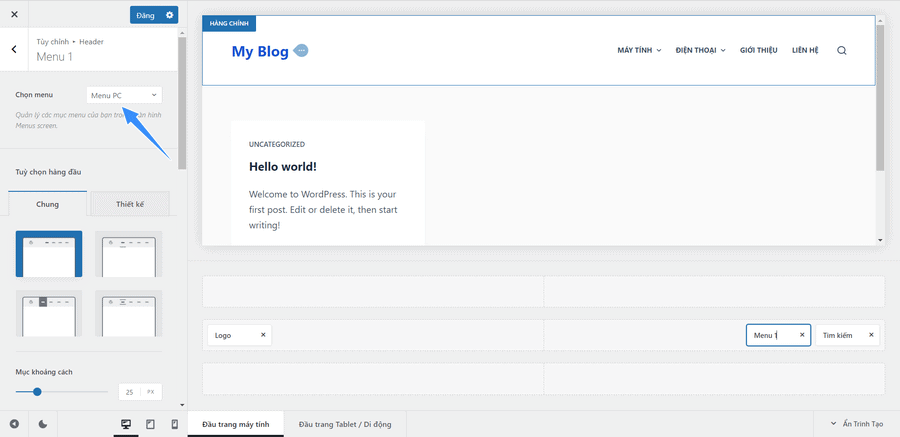
Task: Go back with the left chevron arrow
Action: pyautogui.click(x=14, y=49)
